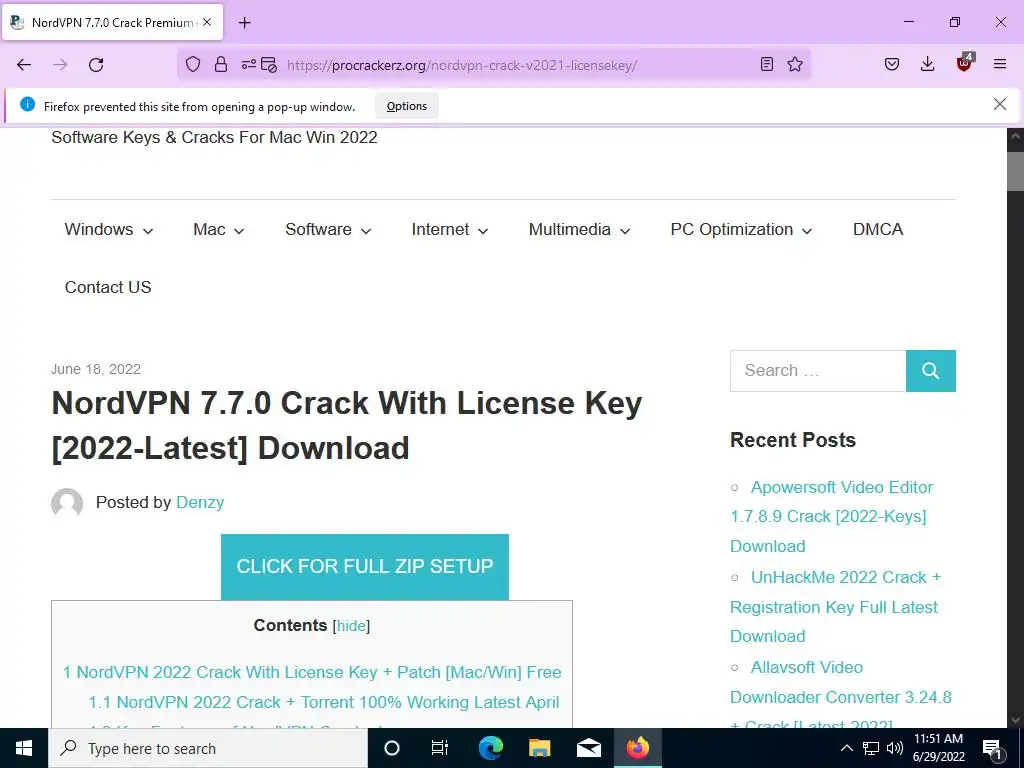Open the DMCA page
Screen dimensions: 1024x768
point(878,229)
